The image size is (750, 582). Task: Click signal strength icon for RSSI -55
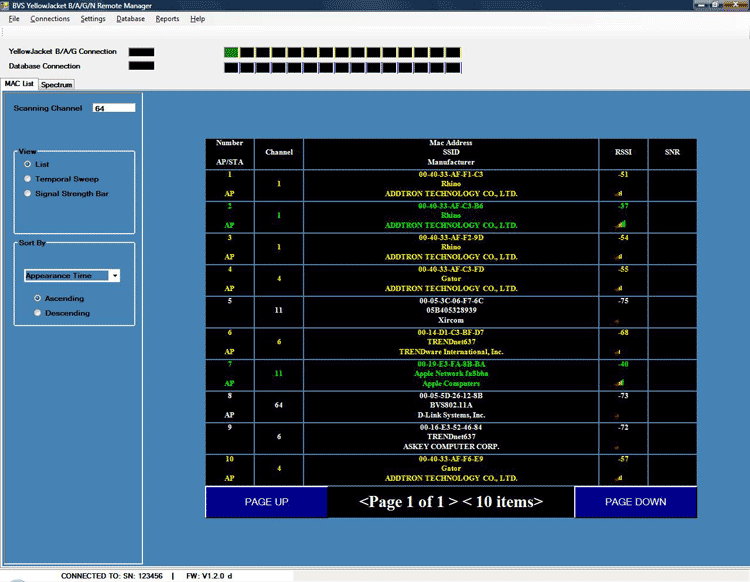(619, 288)
